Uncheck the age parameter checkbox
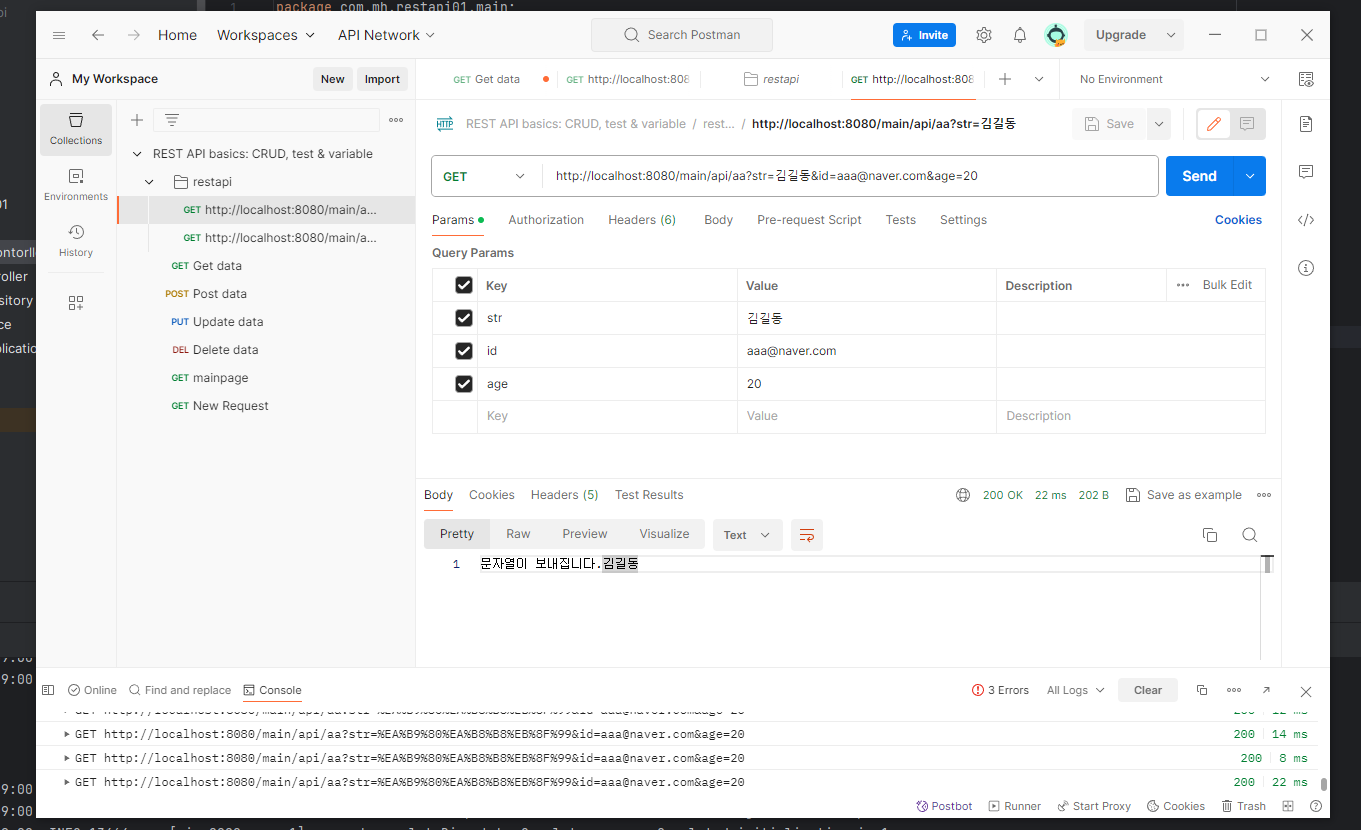The image size is (1361, 830). 464,384
